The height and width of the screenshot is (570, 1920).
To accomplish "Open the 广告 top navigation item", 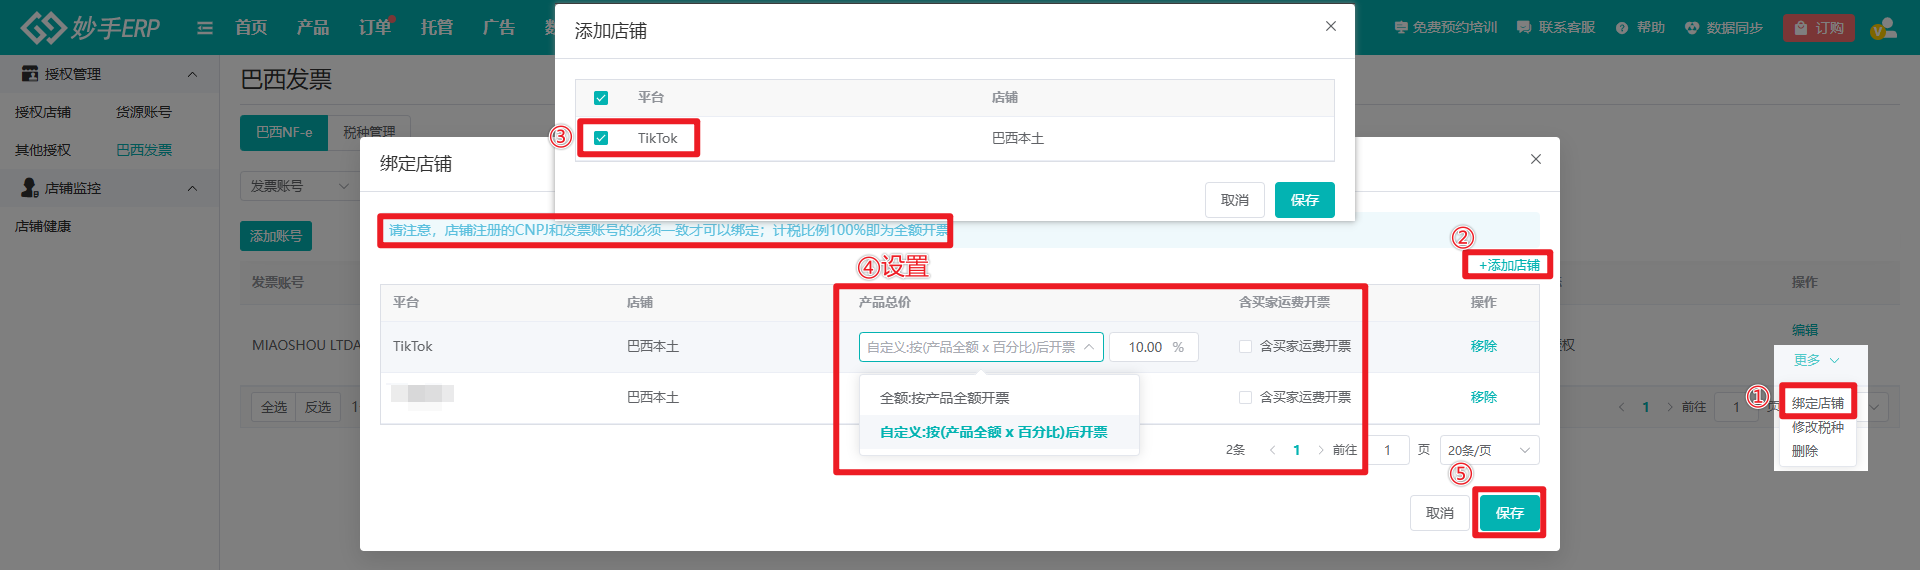I will pos(498,28).
